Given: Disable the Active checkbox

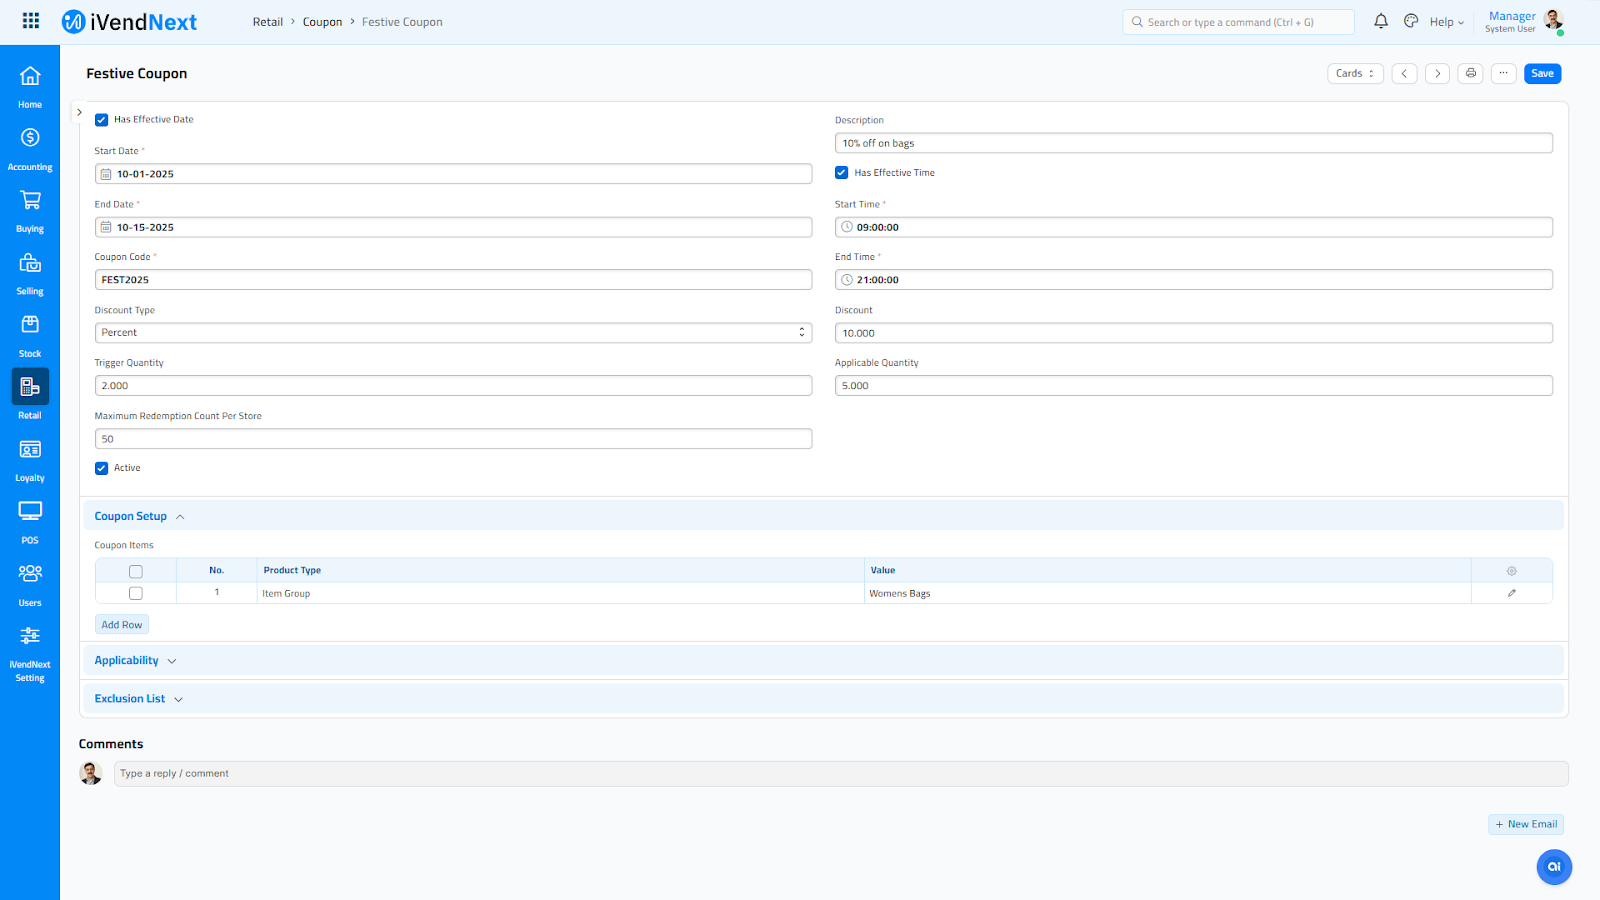Looking at the screenshot, I should (x=101, y=468).
